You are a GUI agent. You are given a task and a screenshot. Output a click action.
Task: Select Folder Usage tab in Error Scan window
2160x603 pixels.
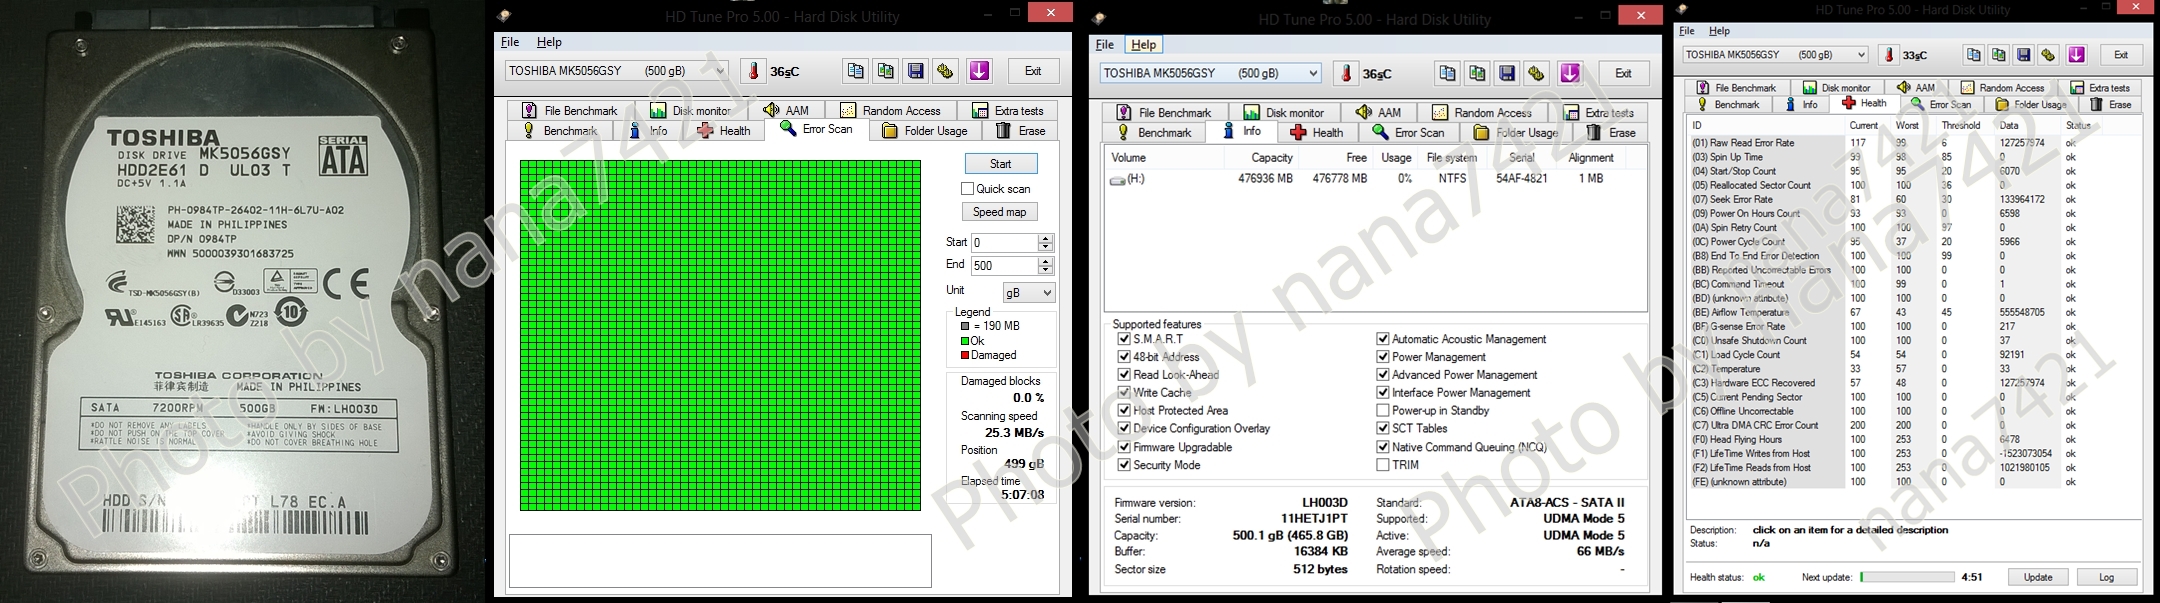tap(925, 131)
